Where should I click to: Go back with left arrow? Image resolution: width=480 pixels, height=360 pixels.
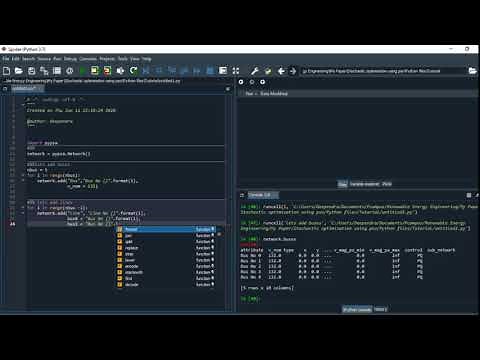(x=281, y=71)
